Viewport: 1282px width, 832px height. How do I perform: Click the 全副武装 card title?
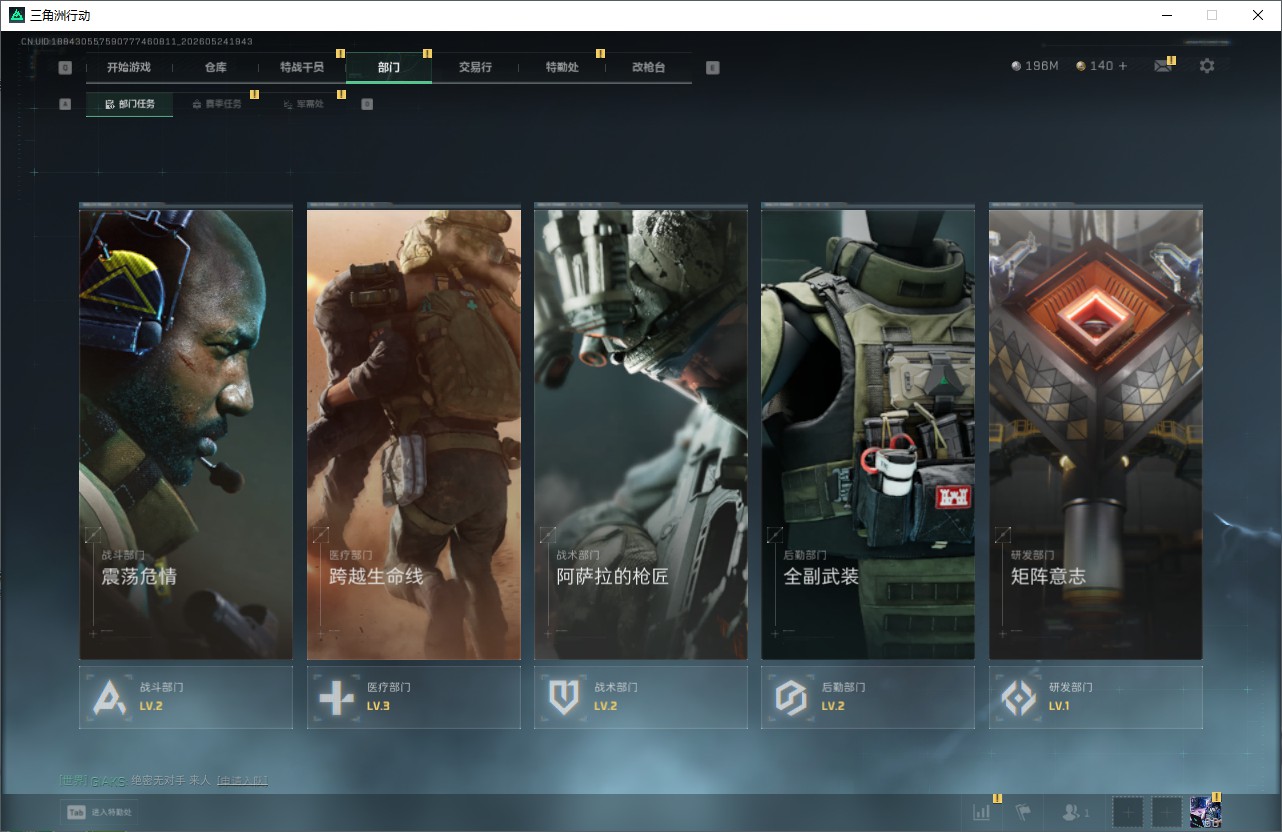[x=821, y=577]
